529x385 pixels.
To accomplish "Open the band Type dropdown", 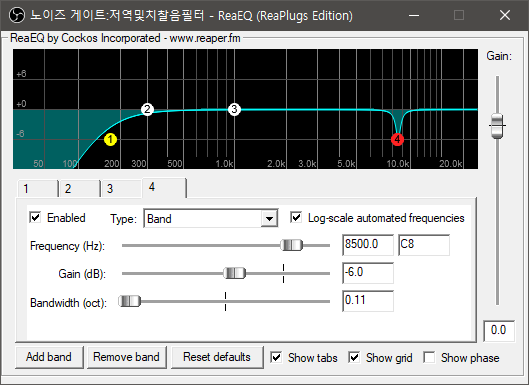I will click(x=211, y=219).
